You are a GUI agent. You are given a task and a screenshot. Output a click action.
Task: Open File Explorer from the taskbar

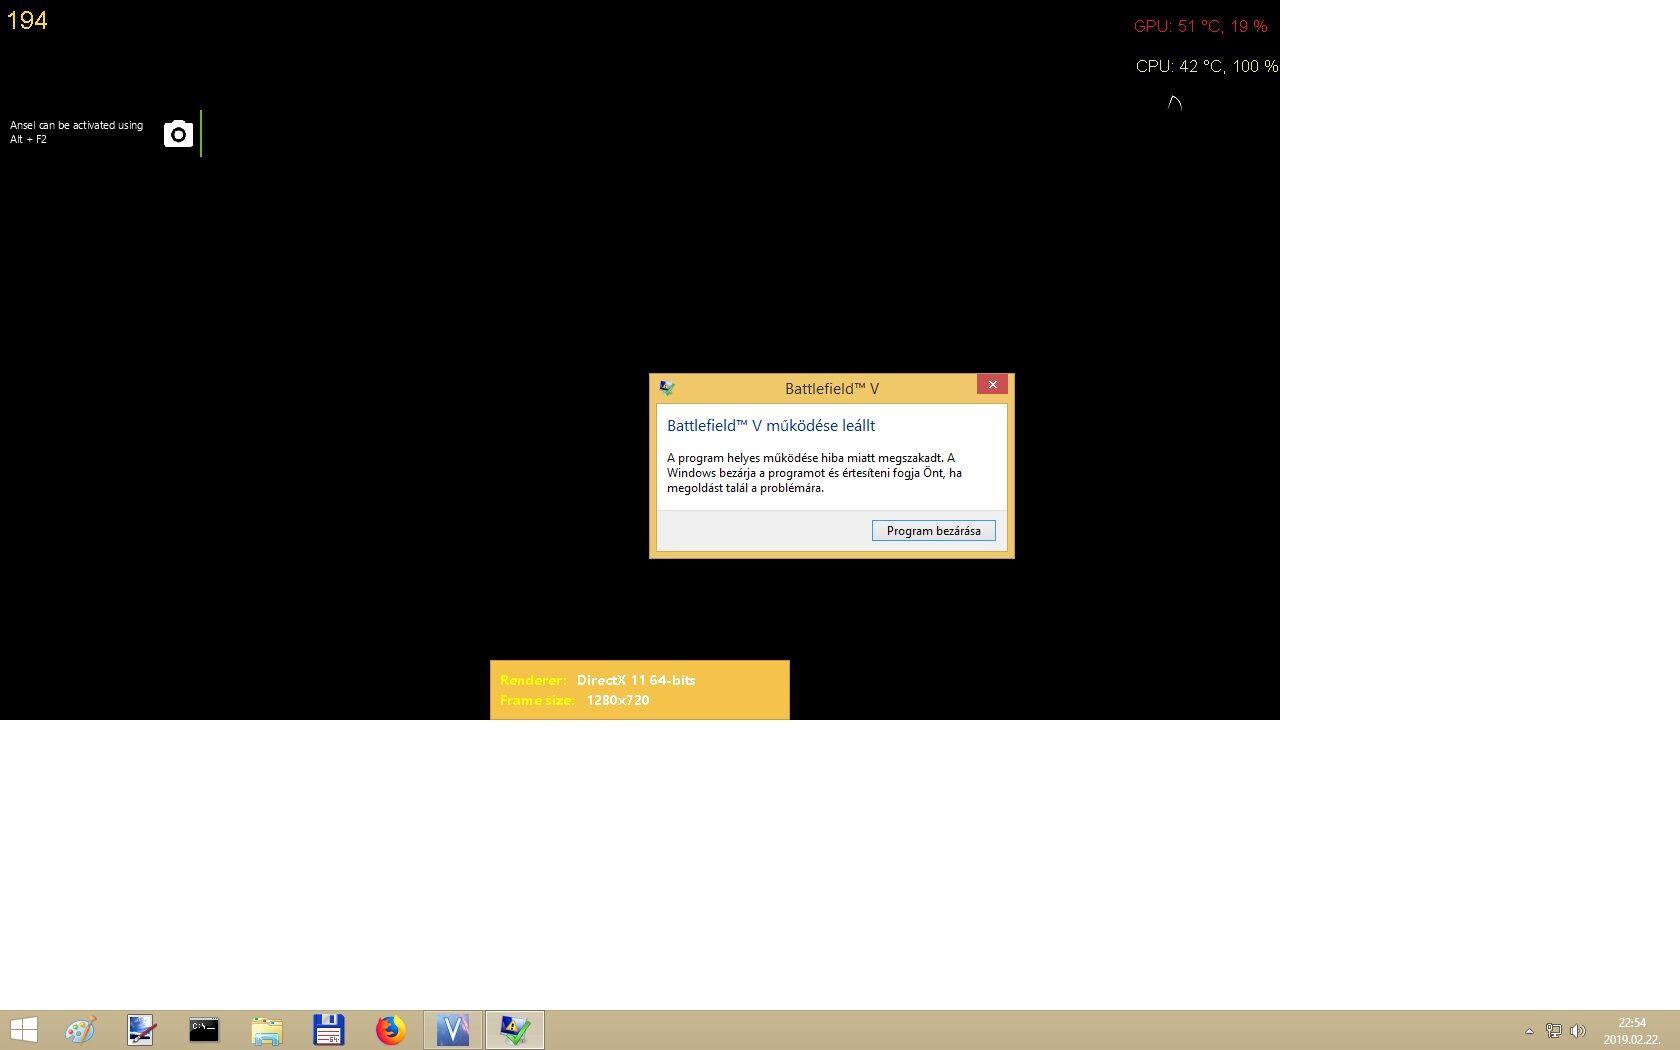[267, 1030]
